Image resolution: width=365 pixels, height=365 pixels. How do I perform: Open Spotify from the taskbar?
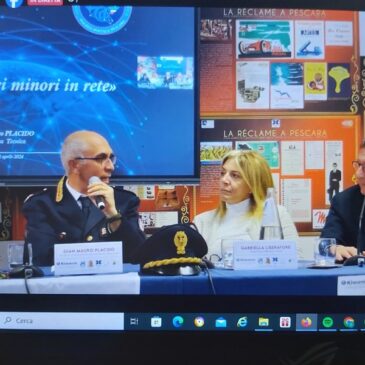coord(328,322)
